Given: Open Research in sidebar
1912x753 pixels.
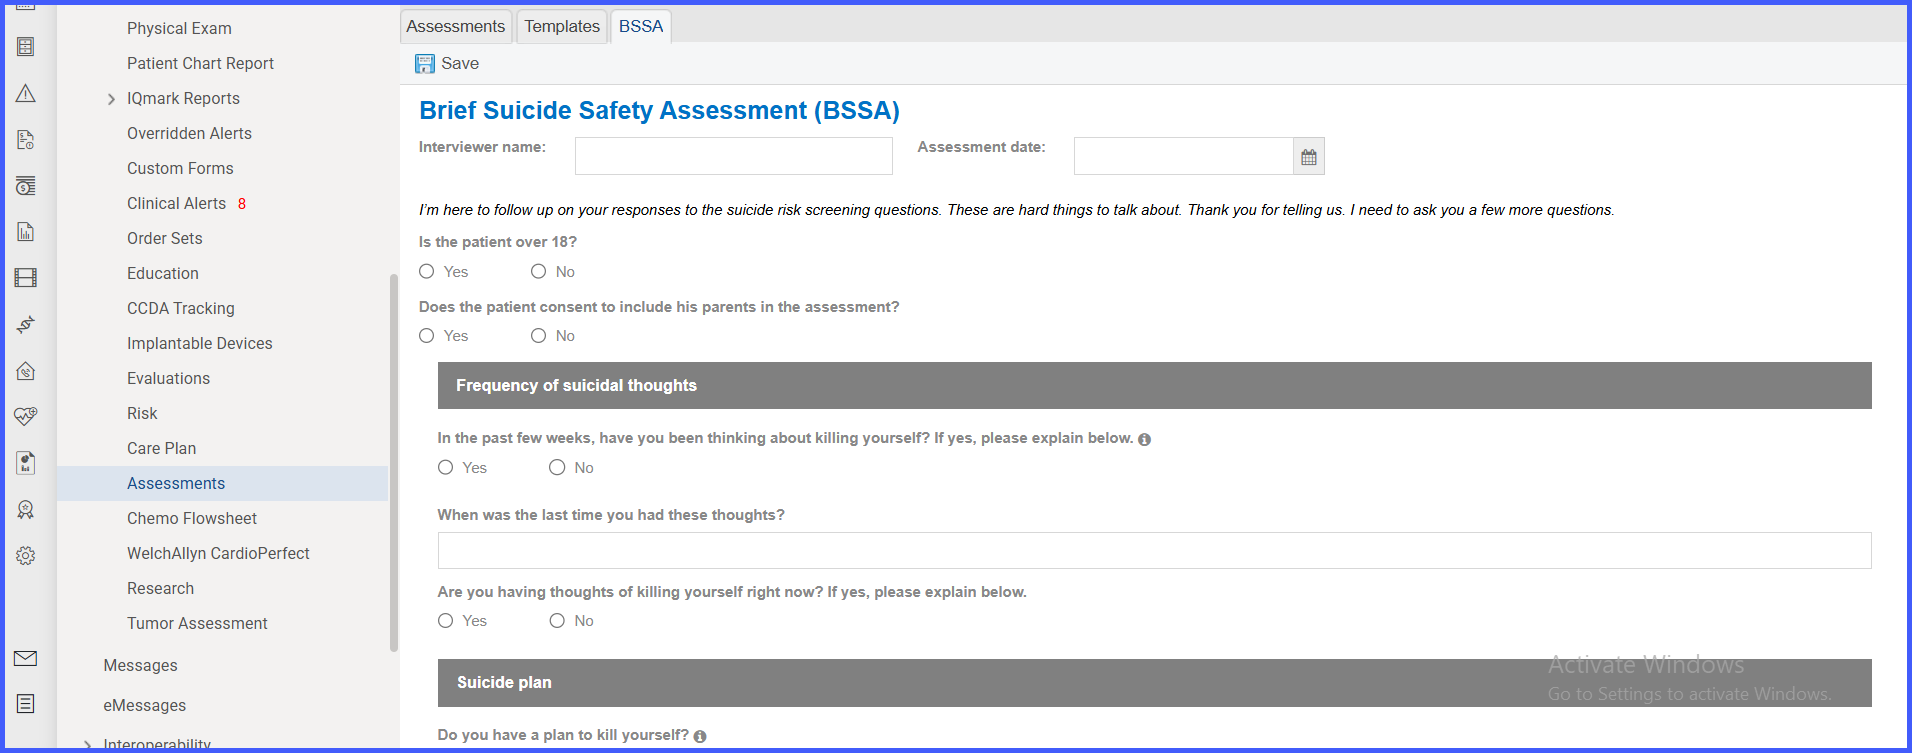Looking at the screenshot, I should pyautogui.click(x=160, y=588).
